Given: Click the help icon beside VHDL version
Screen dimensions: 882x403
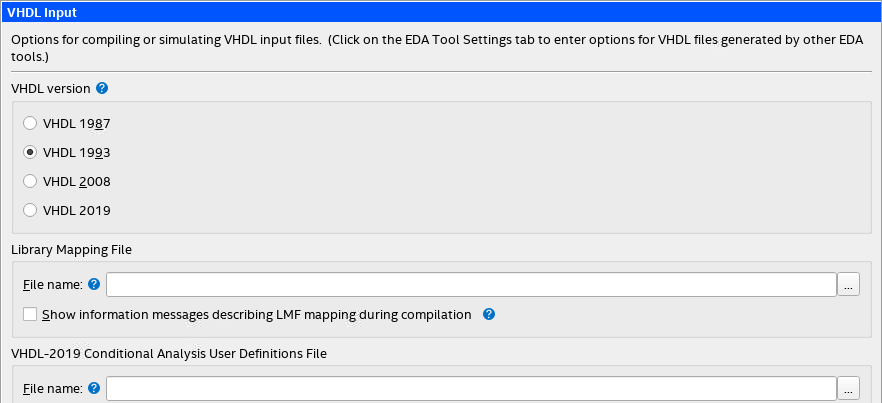Looking at the screenshot, I should point(102,88).
